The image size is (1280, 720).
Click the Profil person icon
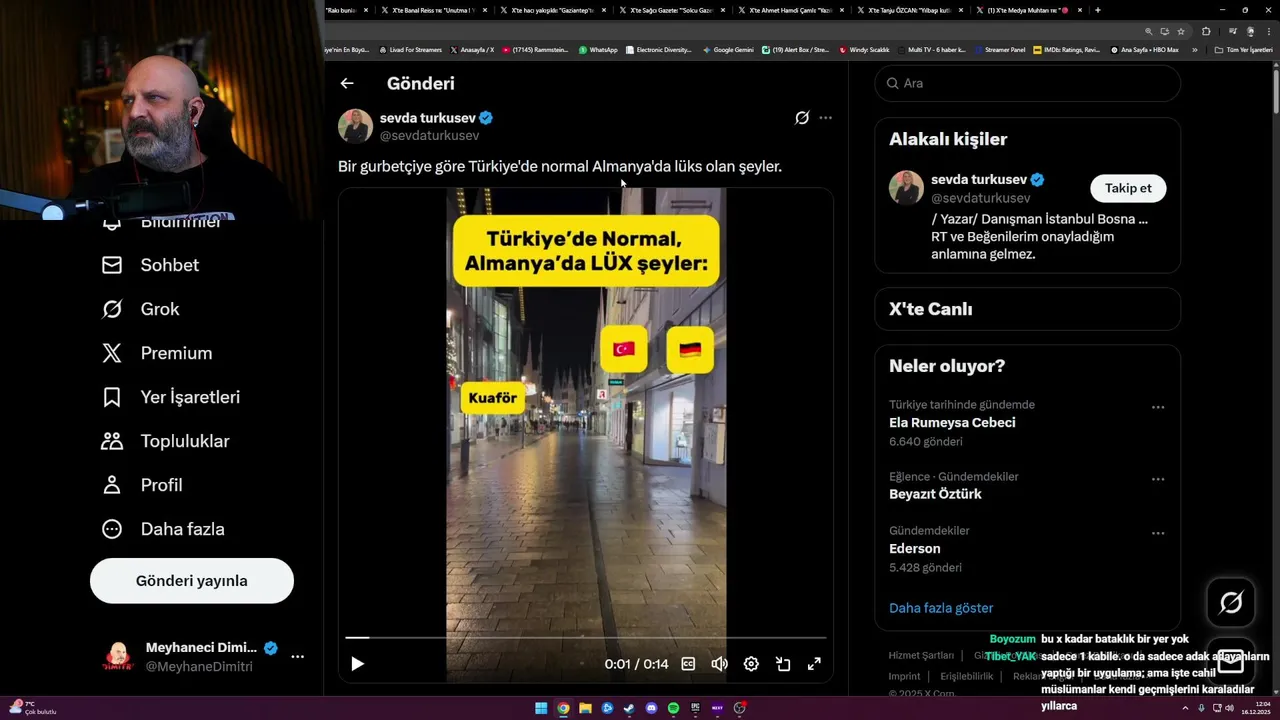[x=112, y=485]
